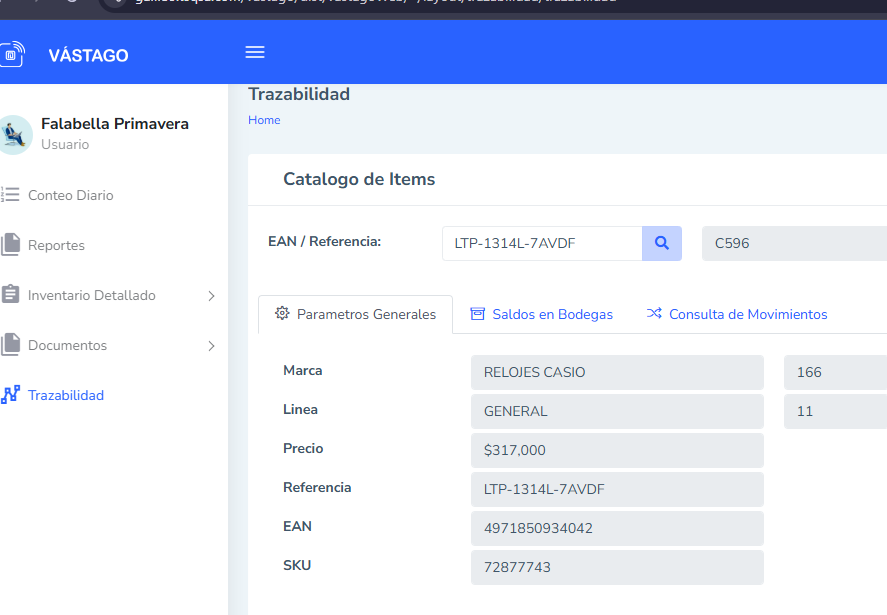The image size is (887, 615).
Task: Follow the Home breadcrumb link
Action: pos(264,120)
